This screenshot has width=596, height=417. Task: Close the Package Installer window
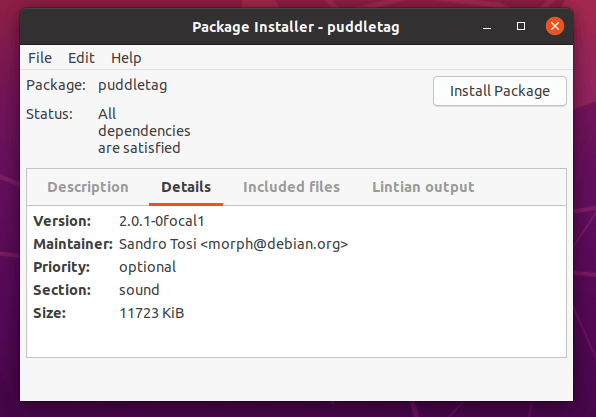point(555,26)
